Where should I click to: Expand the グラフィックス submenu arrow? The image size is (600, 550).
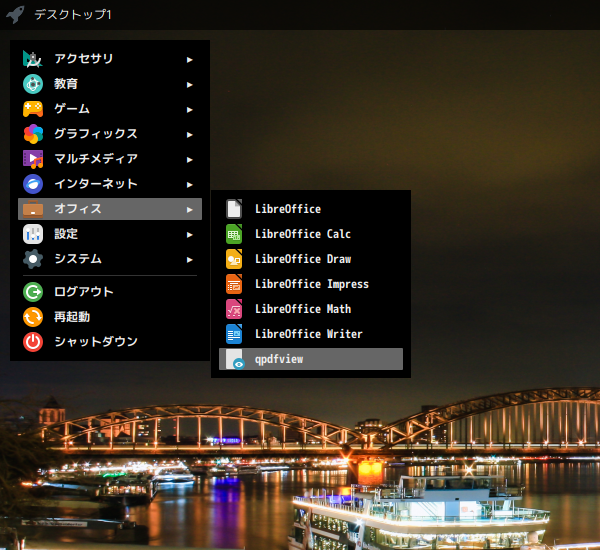coord(189,135)
